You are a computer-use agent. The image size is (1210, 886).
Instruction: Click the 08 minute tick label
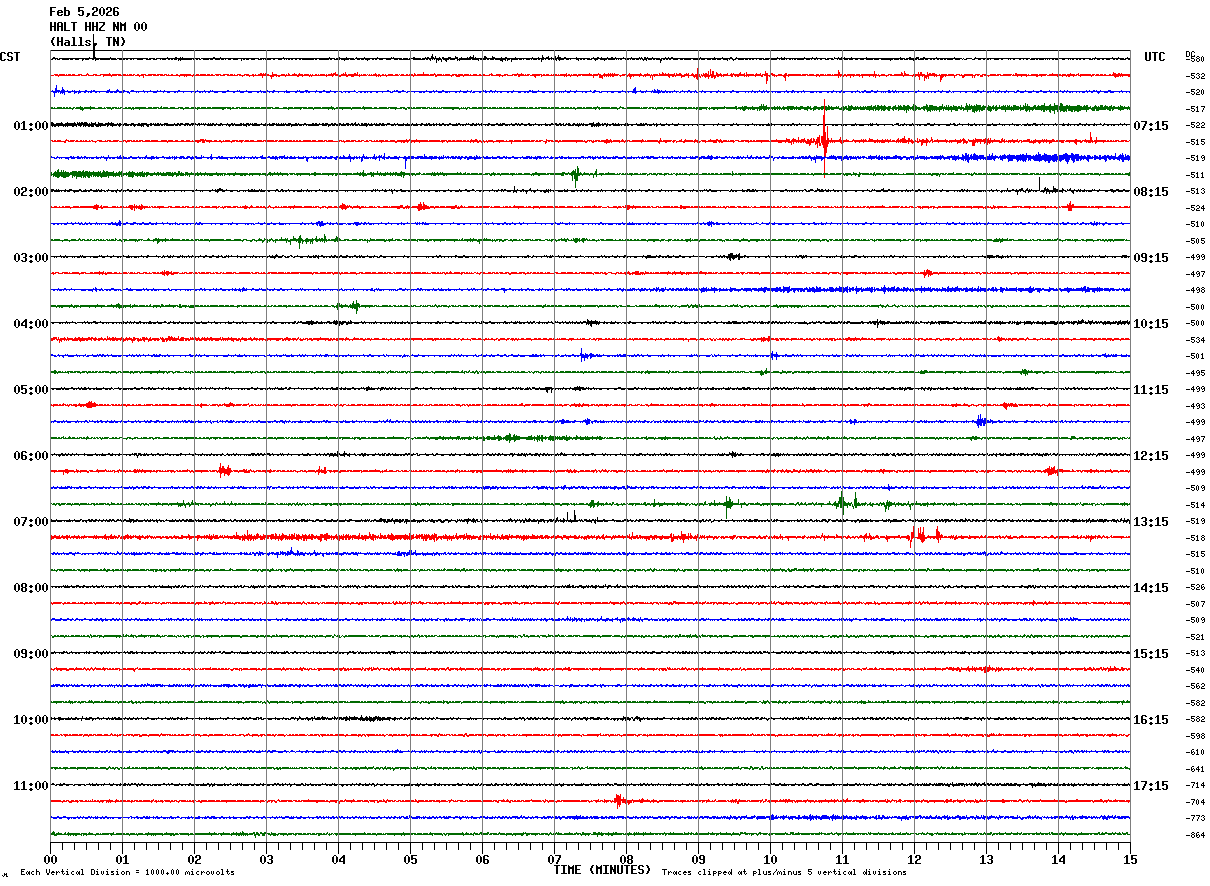point(626,859)
